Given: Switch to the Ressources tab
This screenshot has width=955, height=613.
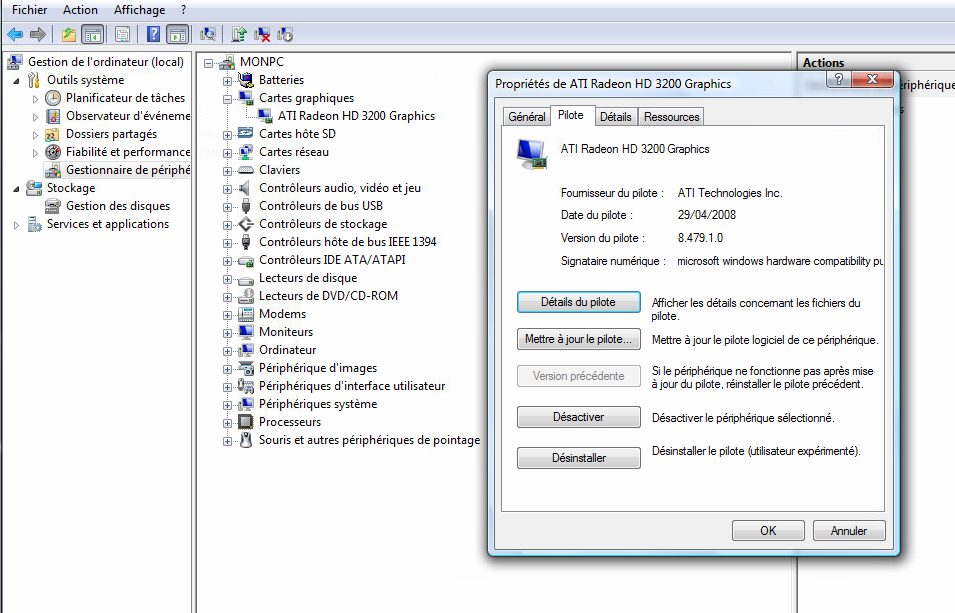Looking at the screenshot, I should coord(671,116).
